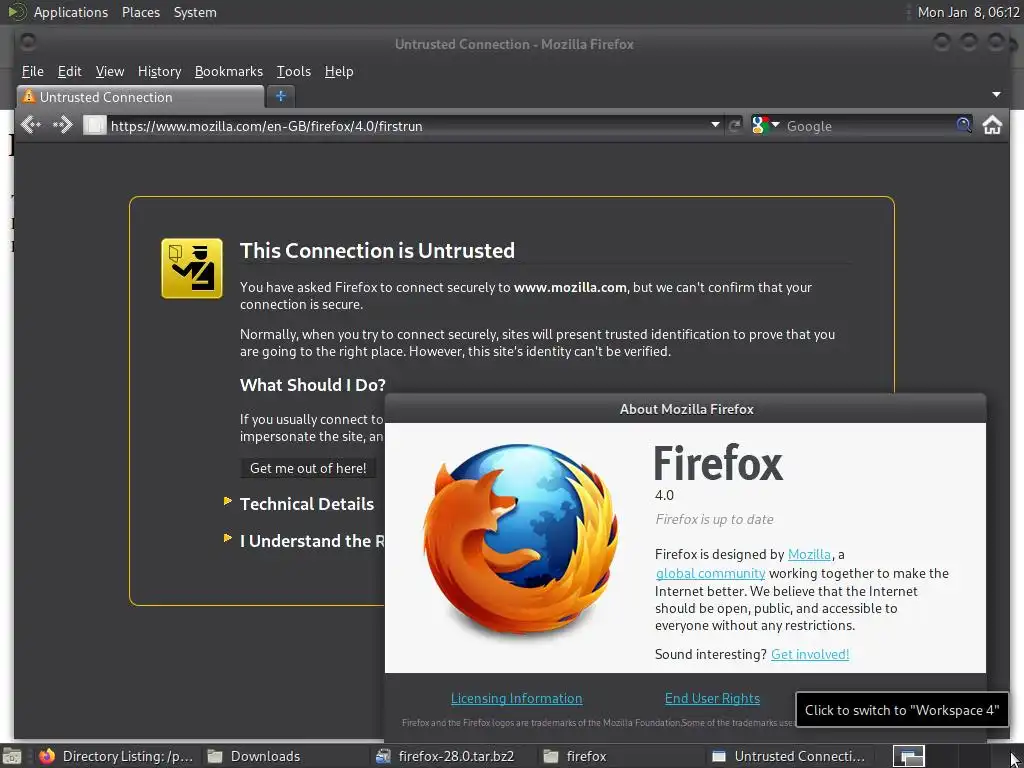Viewport: 1024px width, 768px height.
Task: Click the show desktop icon in bottom panel
Action: [12, 756]
